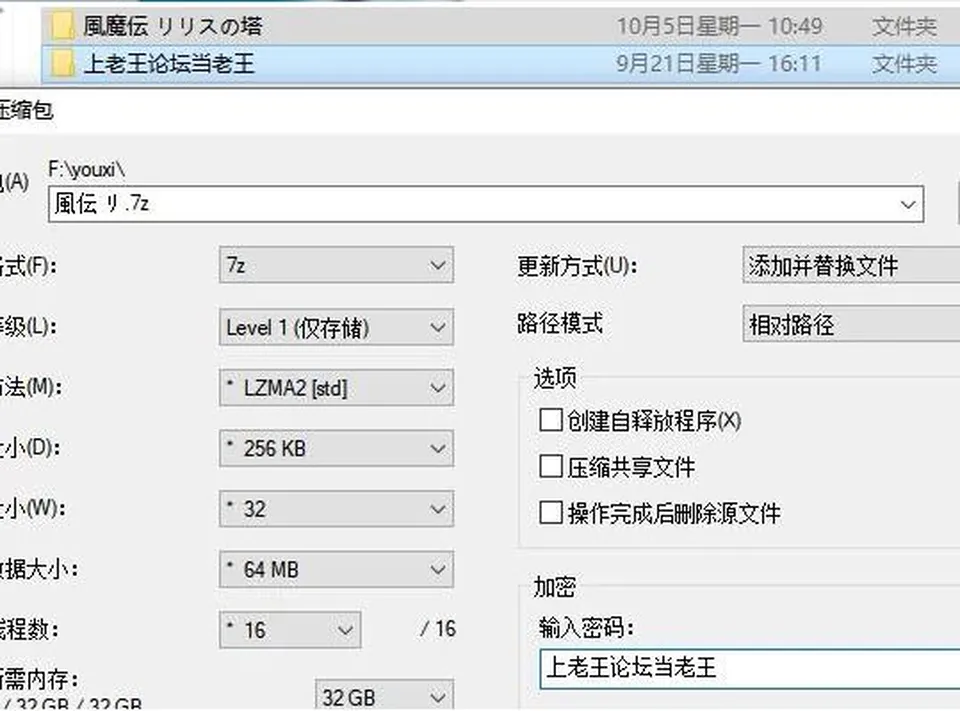This screenshot has height=711, width=960.
Task: Click the 更新方式(U): label
Action: click(x=577, y=266)
